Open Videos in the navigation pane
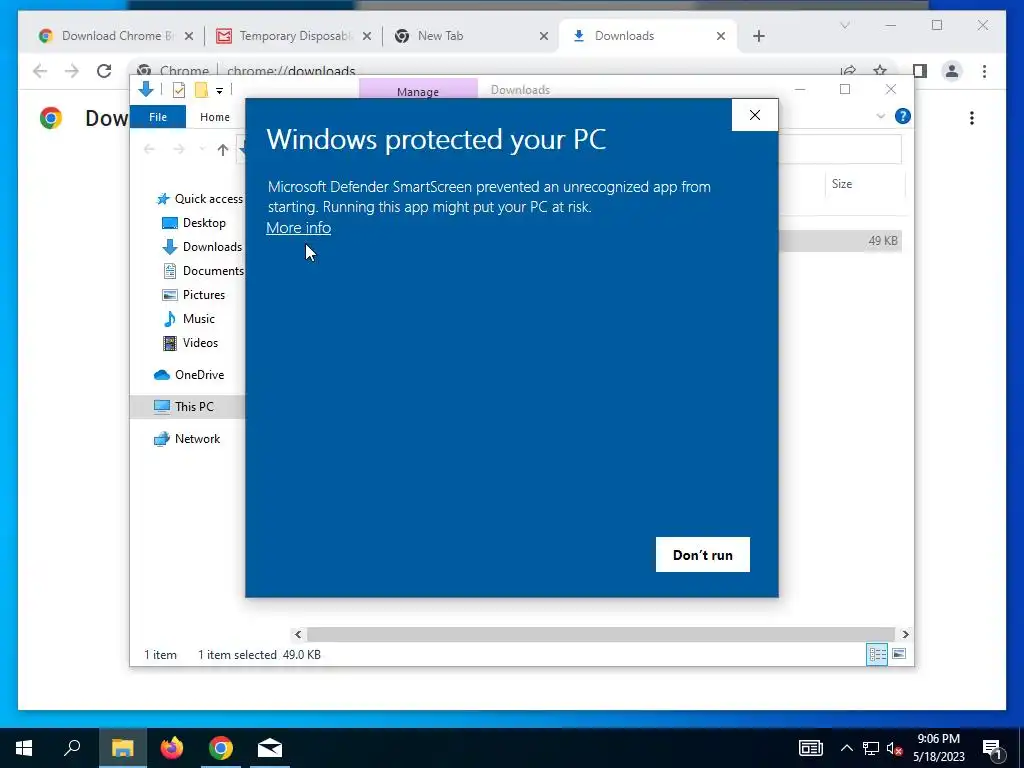1024x768 pixels. pyautogui.click(x=190, y=343)
